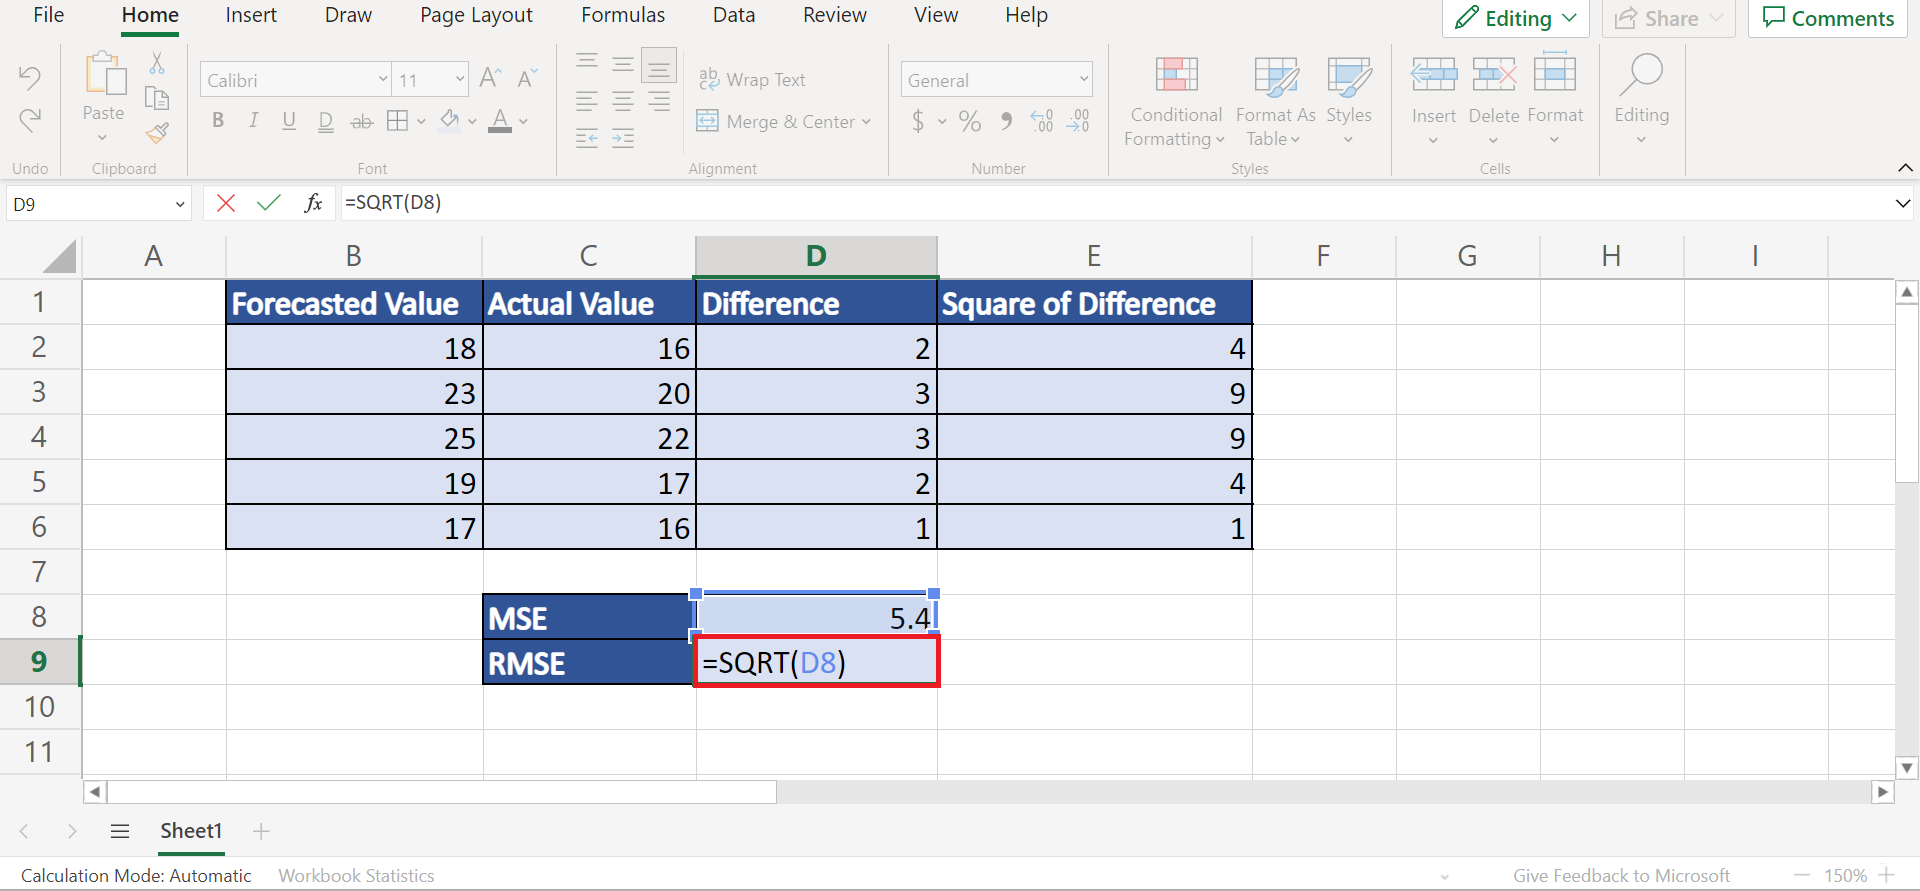Apply the Borders icon
Screen dimensions: 1920x891
398,121
